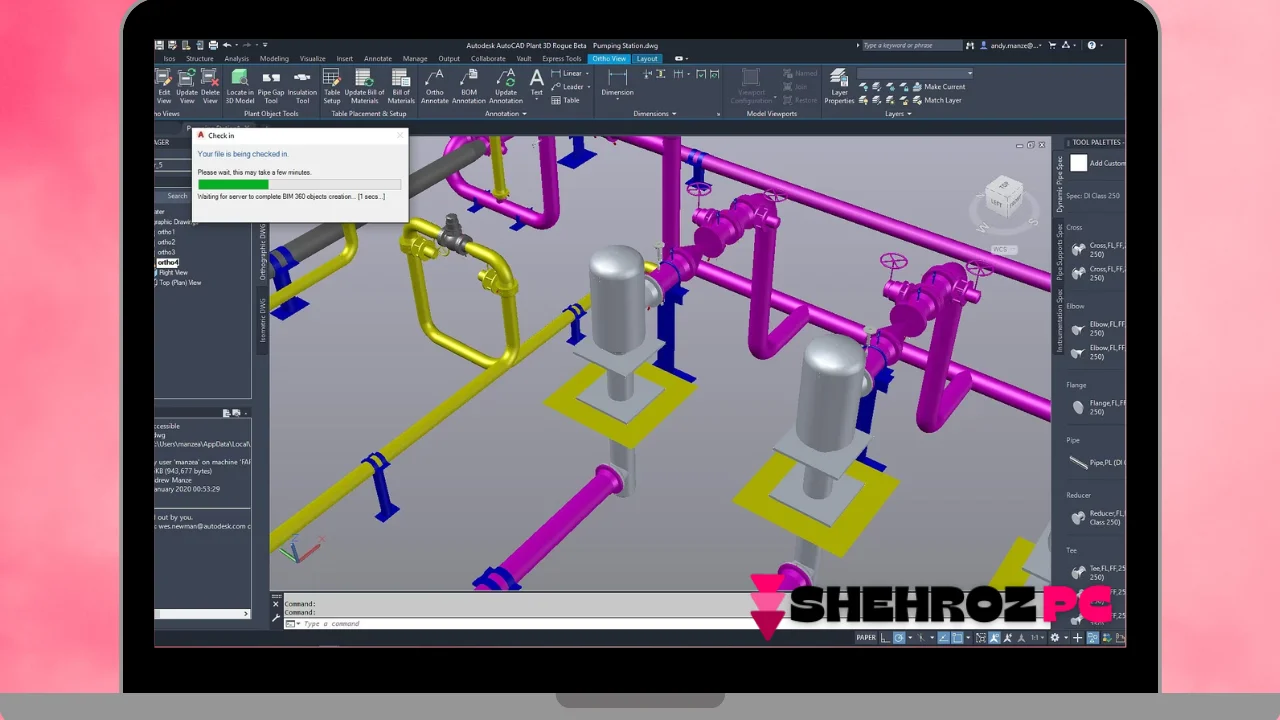Click the Flange item in tool palette
1280x720 pixels.
click(x=1096, y=407)
